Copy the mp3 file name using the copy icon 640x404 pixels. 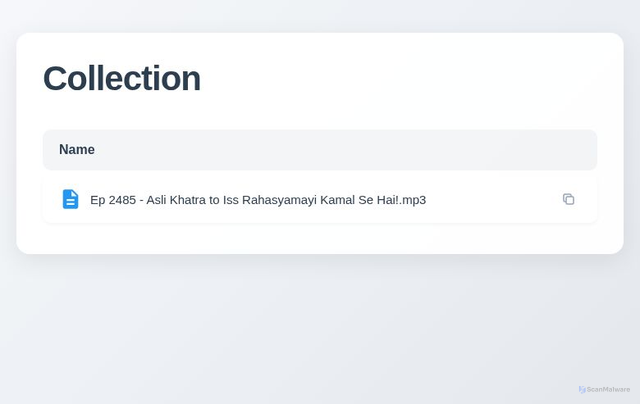pos(568,199)
